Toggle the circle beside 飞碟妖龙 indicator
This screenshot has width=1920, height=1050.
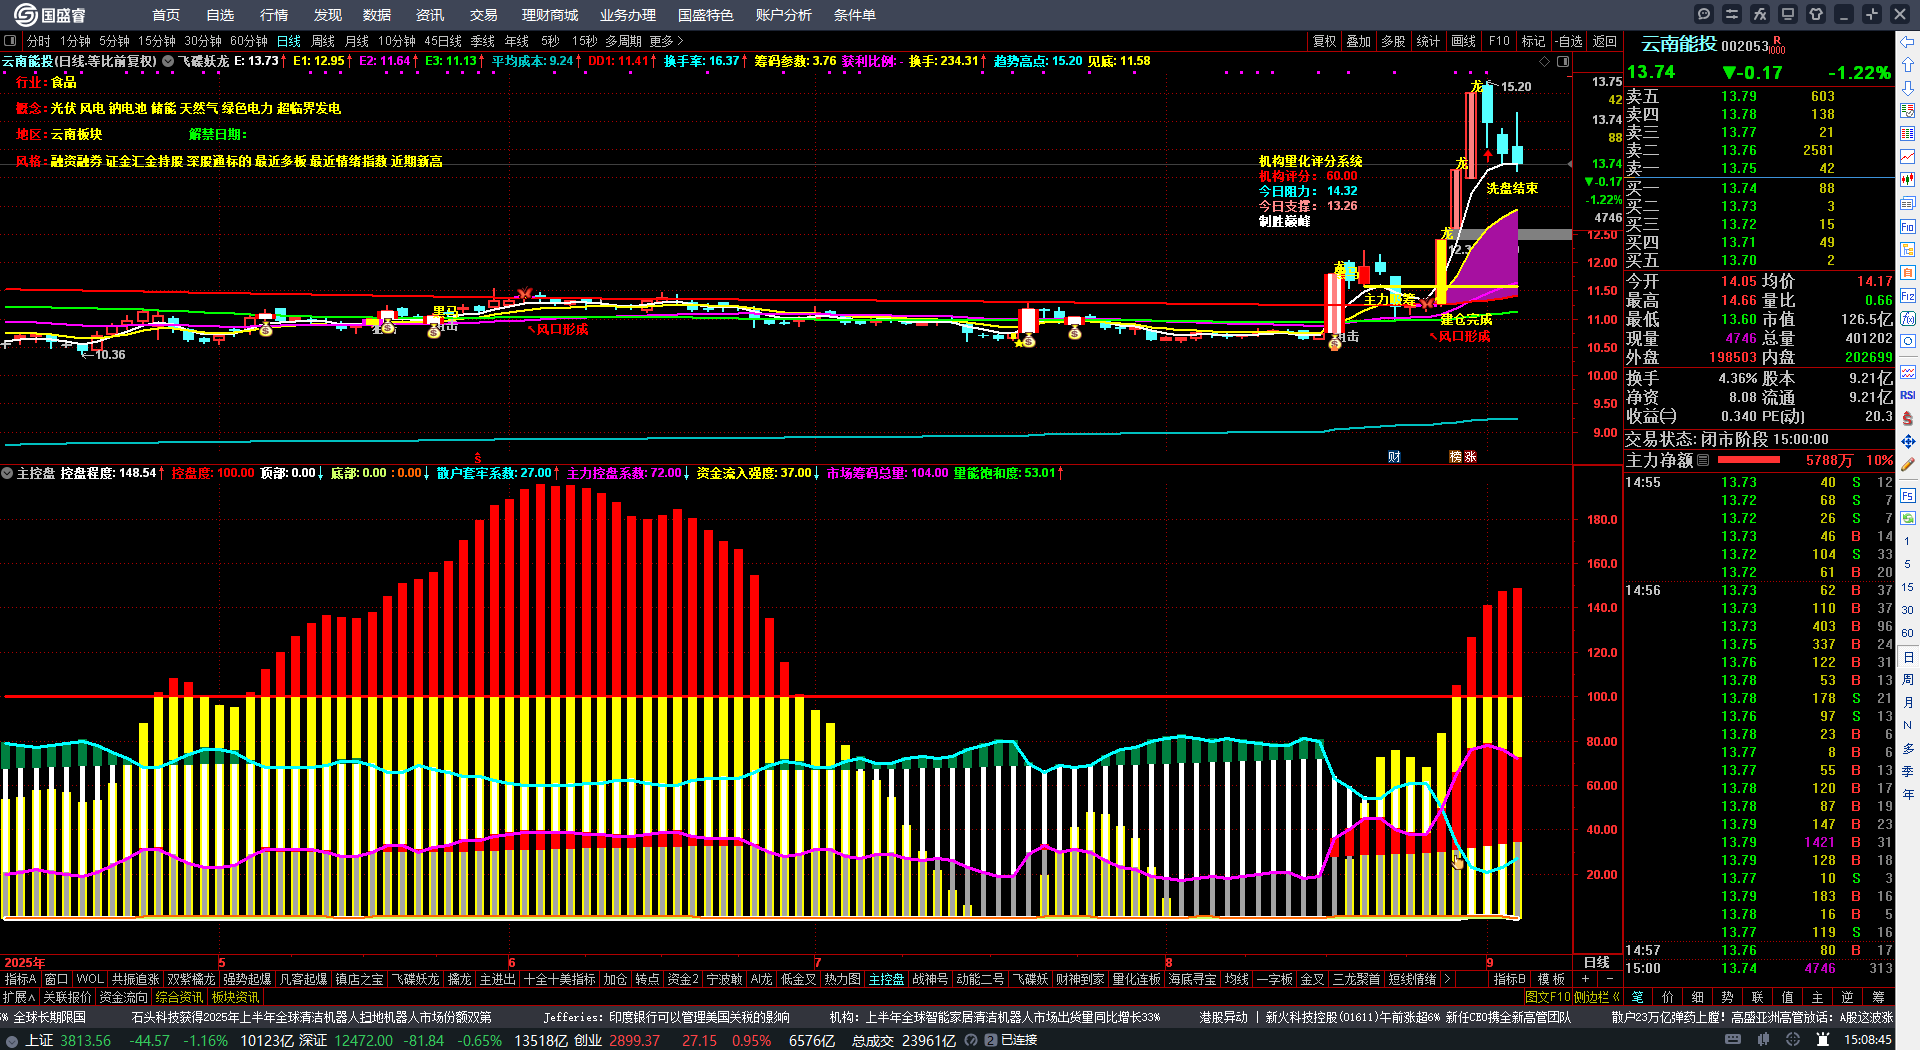tap(168, 61)
